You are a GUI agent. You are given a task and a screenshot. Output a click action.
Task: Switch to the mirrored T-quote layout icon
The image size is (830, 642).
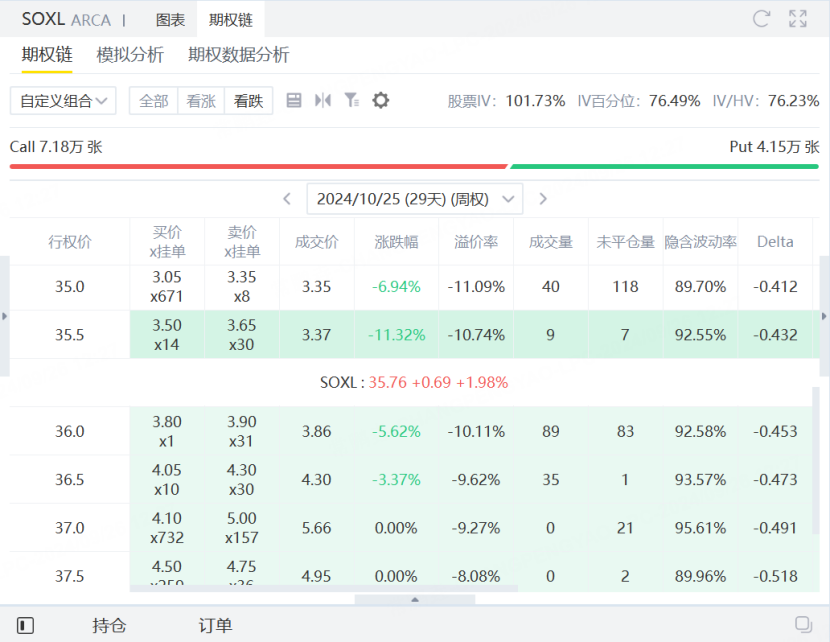pos(323,100)
